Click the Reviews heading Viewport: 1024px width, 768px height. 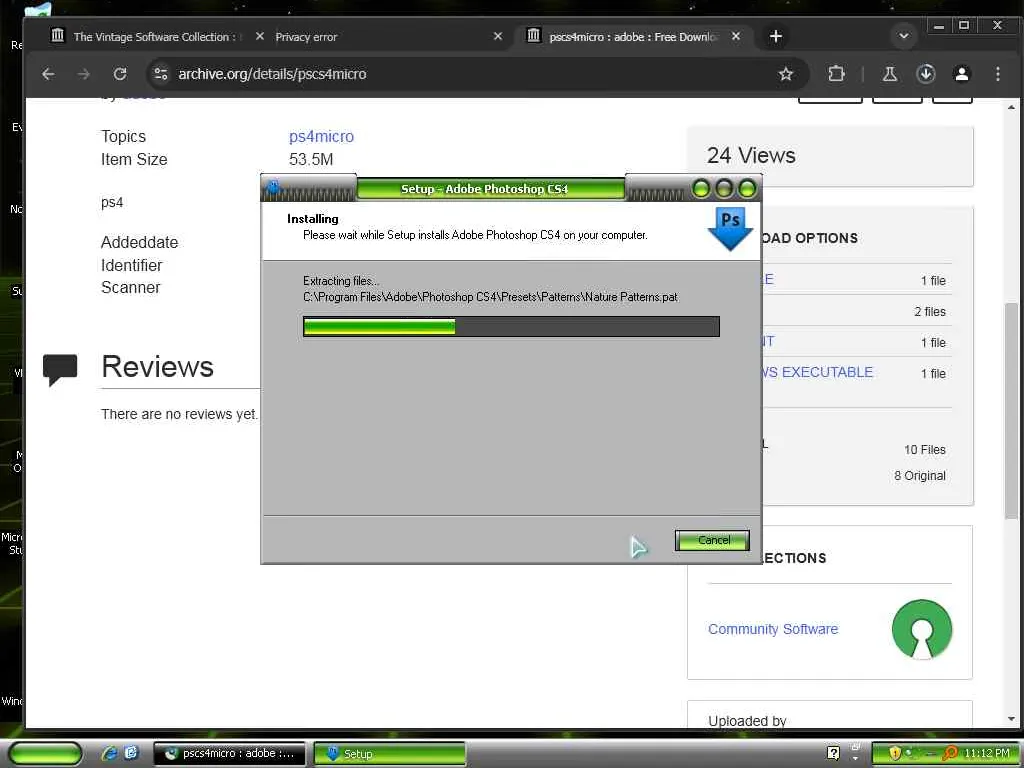pyautogui.click(x=157, y=367)
